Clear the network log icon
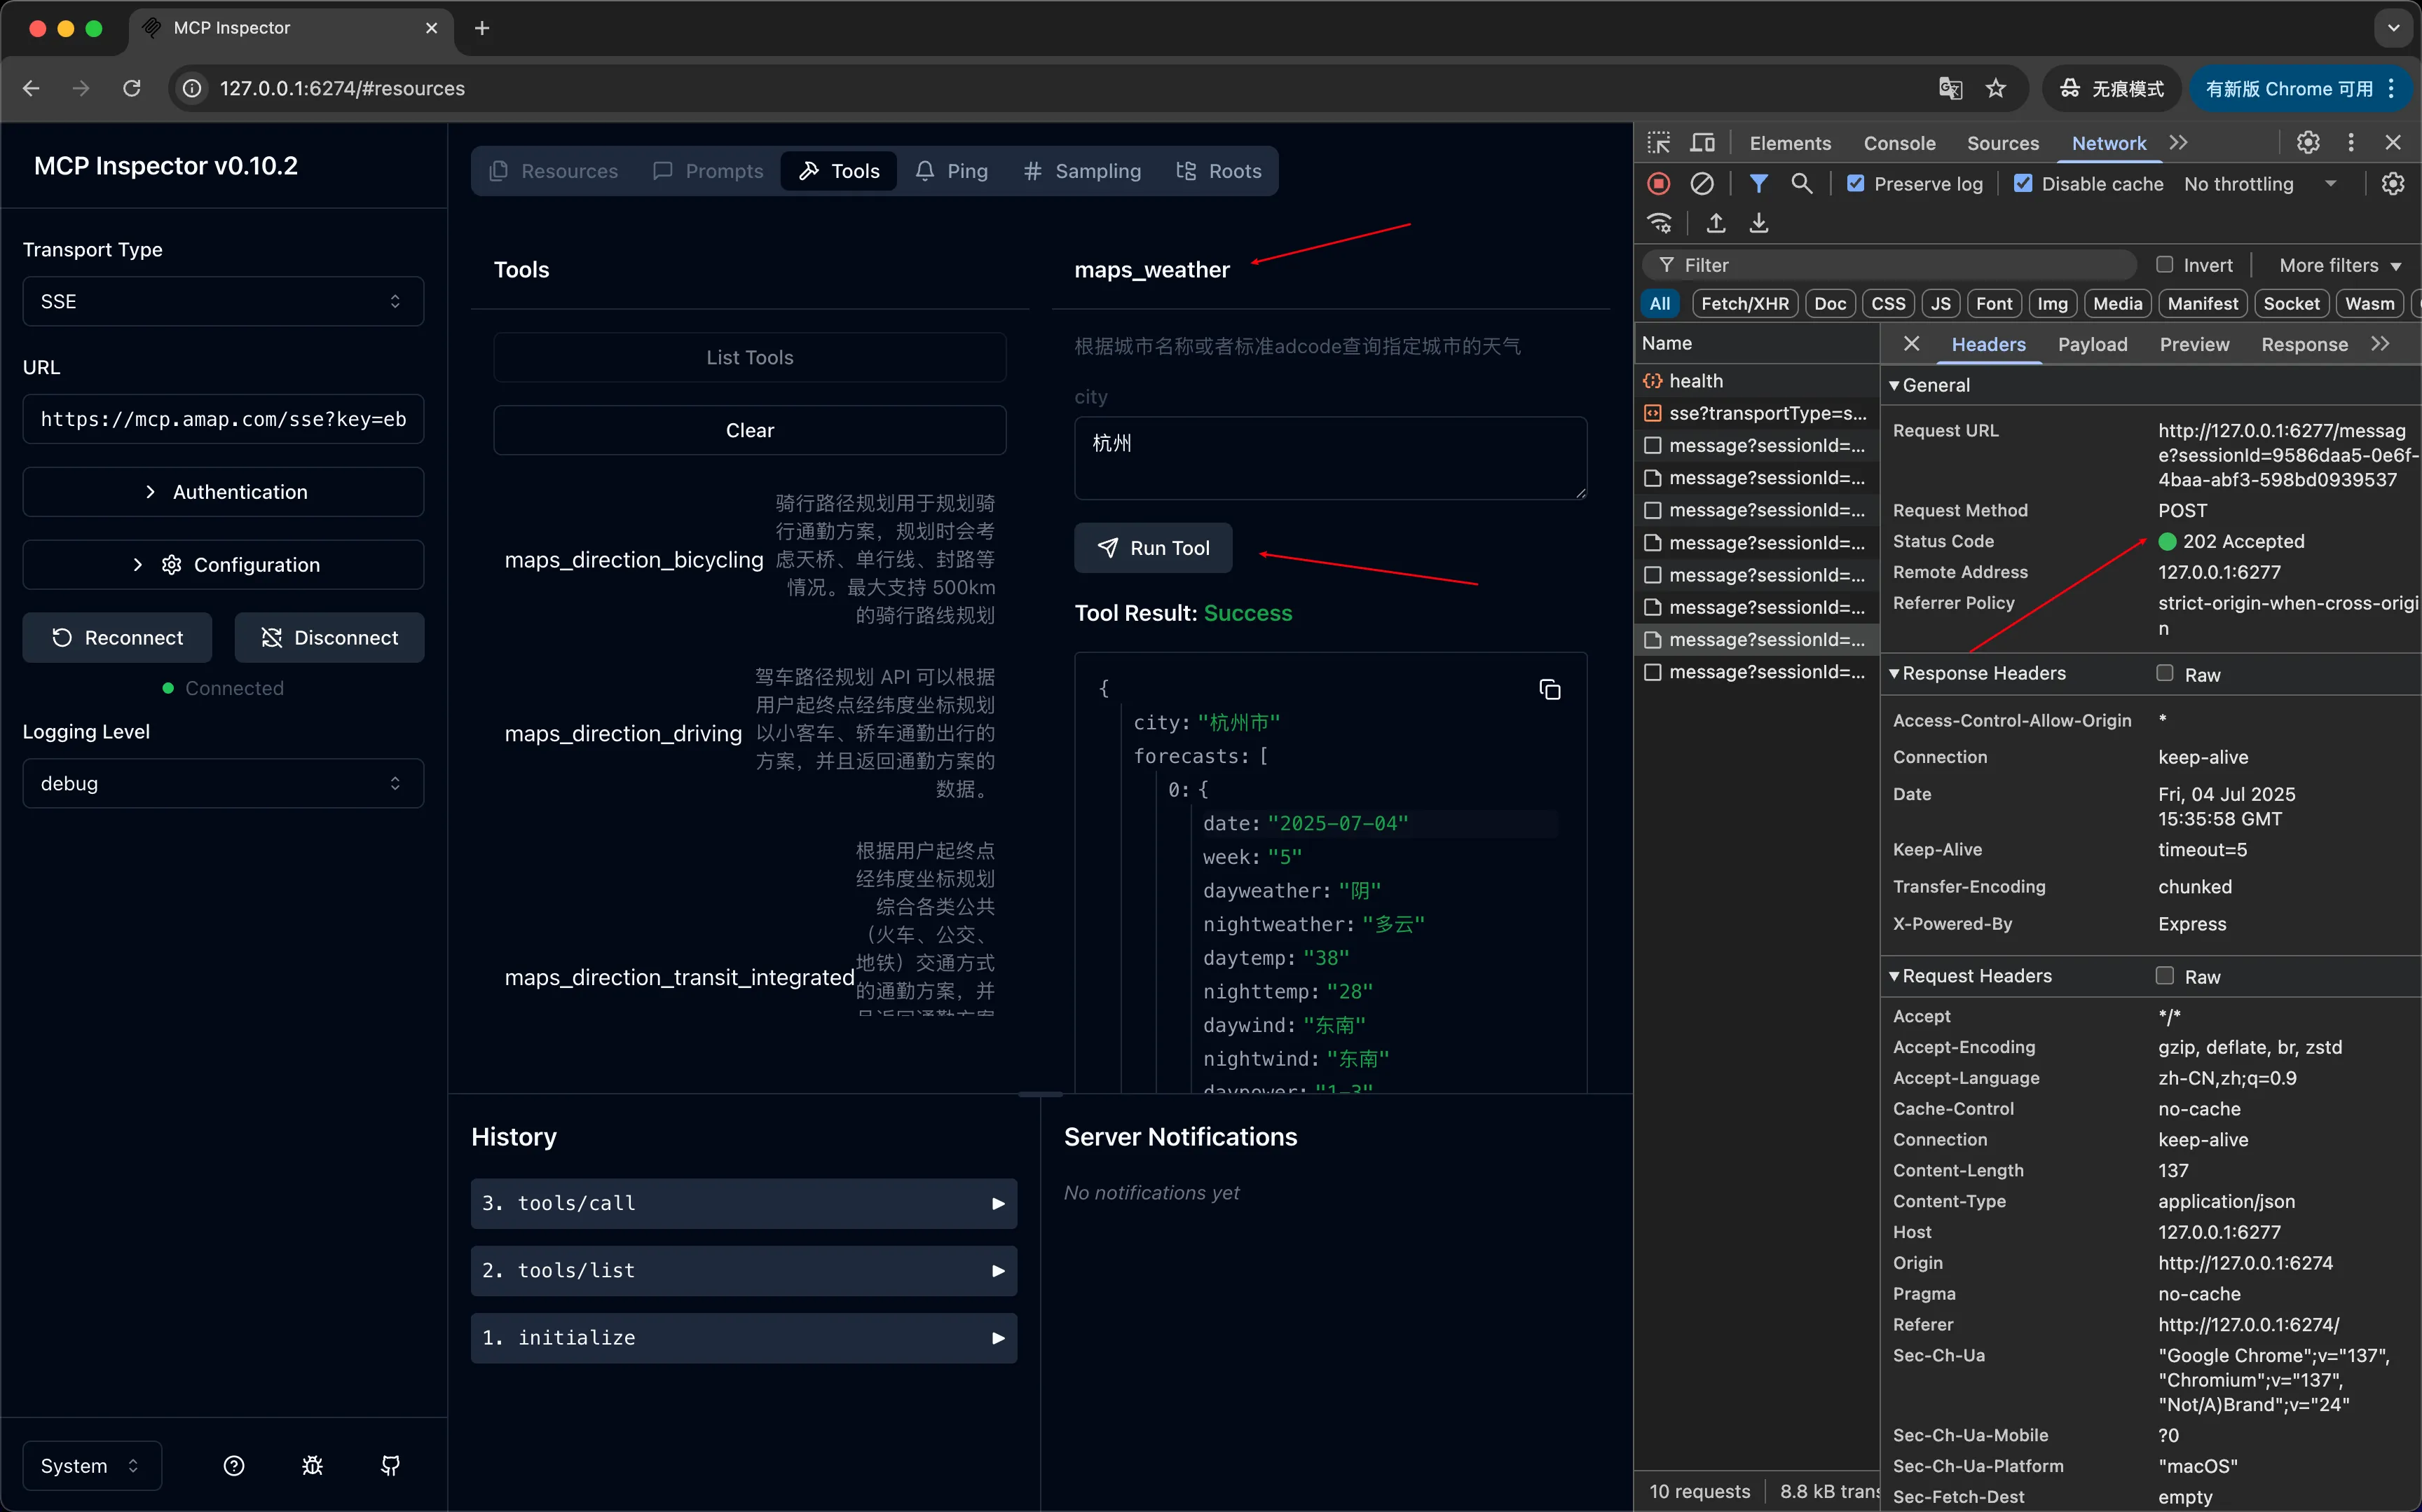This screenshot has height=1512, width=2422. (1702, 184)
